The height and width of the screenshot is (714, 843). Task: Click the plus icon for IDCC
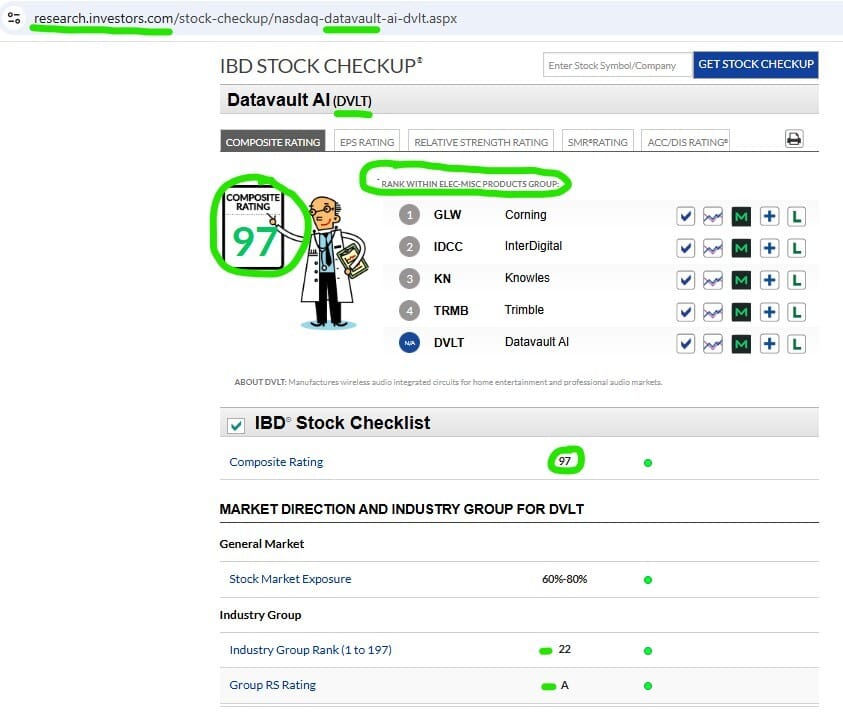pyautogui.click(x=769, y=248)
